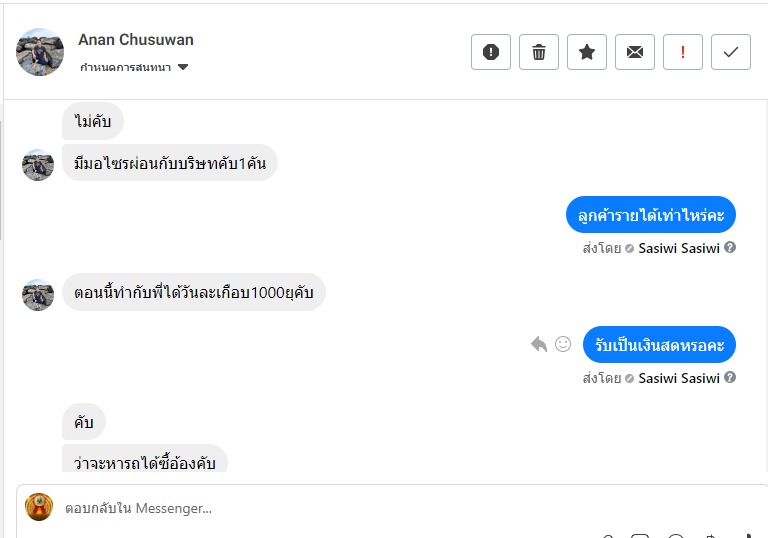Click help icon after Sasiwi Sasiwi under รับเป็นเงินสดหรอคะ
768x538 pixels.
(x=730, y=377)
